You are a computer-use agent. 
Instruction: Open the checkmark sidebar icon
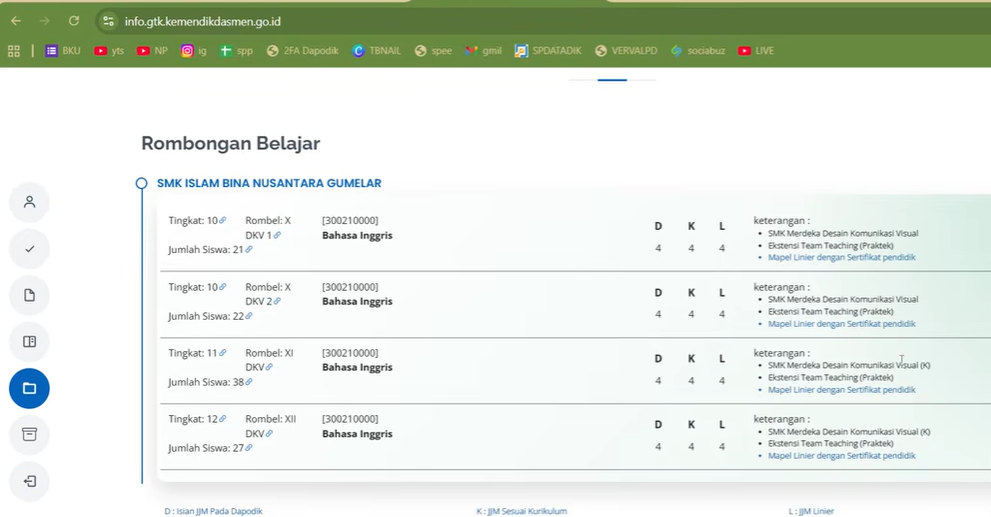[29, 249]
